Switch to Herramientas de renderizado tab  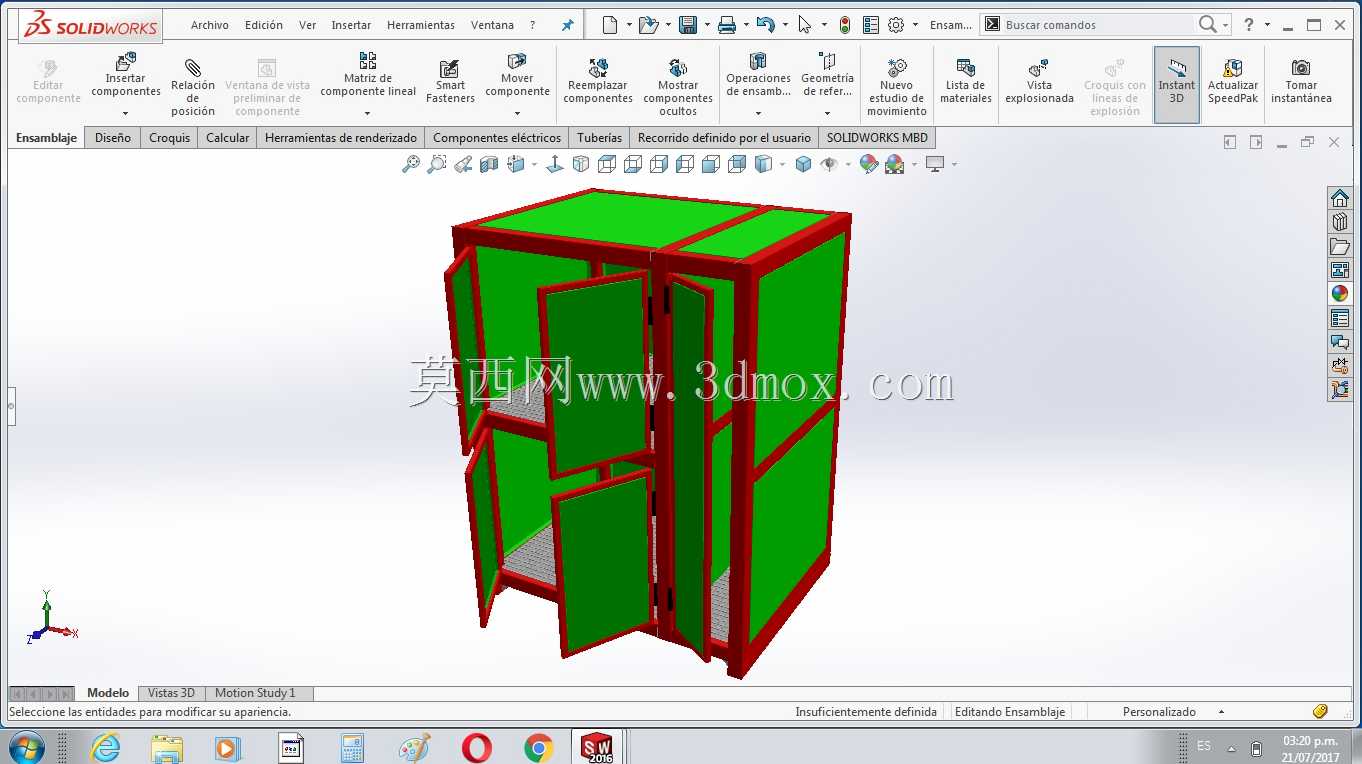point(341,138)
